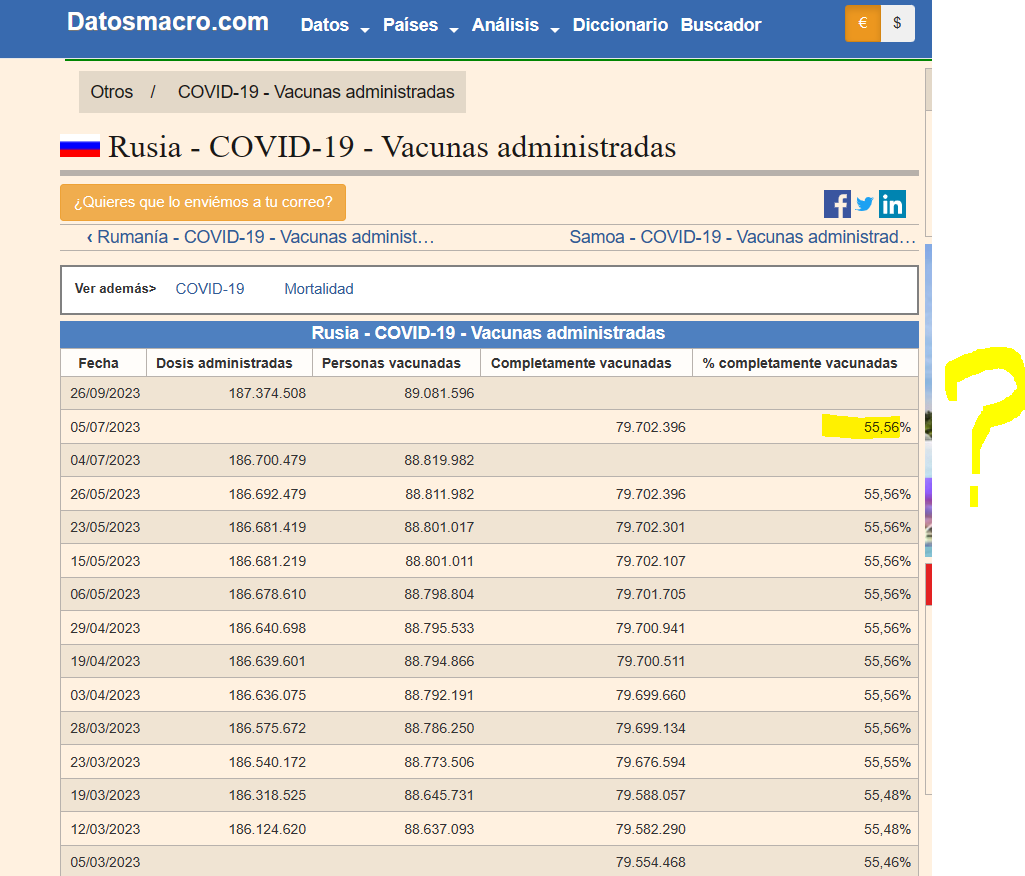Select fully vaccinated value 79.554.468
The image size is (1025, 876).
650,862
